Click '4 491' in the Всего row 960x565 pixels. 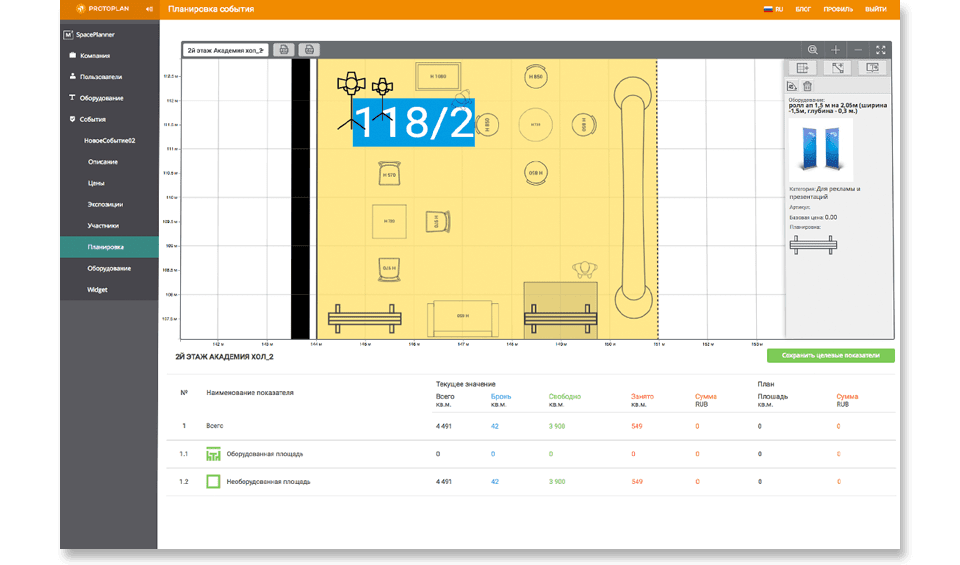point(444,426)
